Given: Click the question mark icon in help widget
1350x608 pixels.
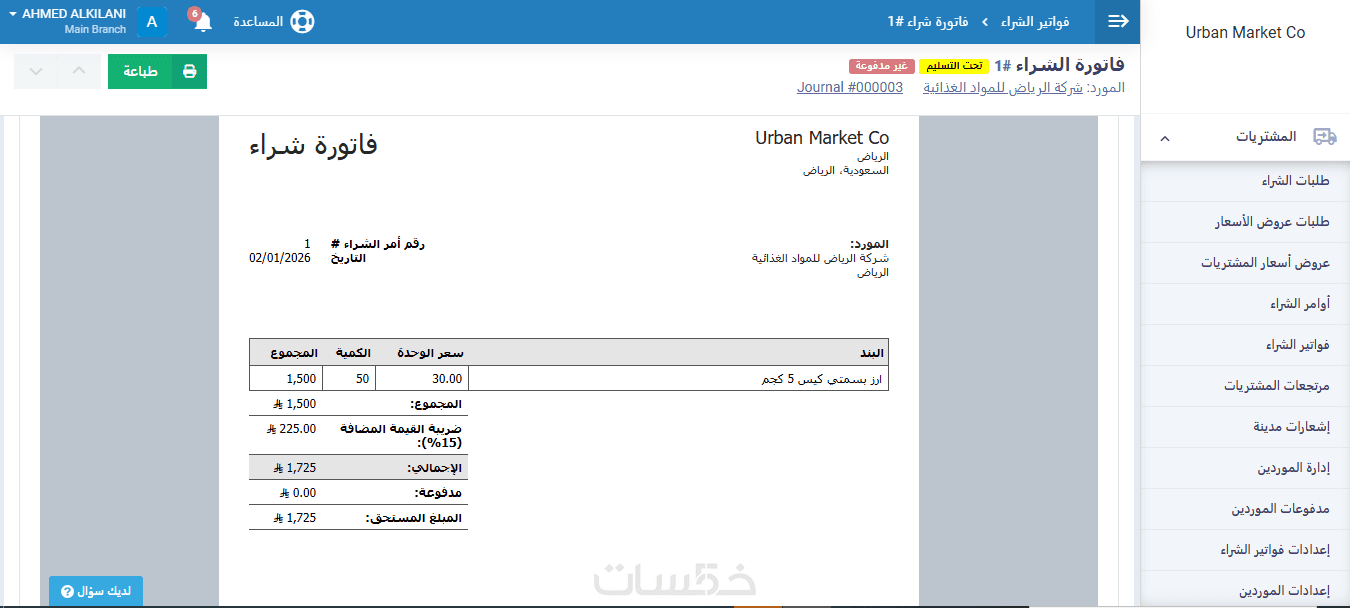Looking at the screenshot, I should [67, 591].
